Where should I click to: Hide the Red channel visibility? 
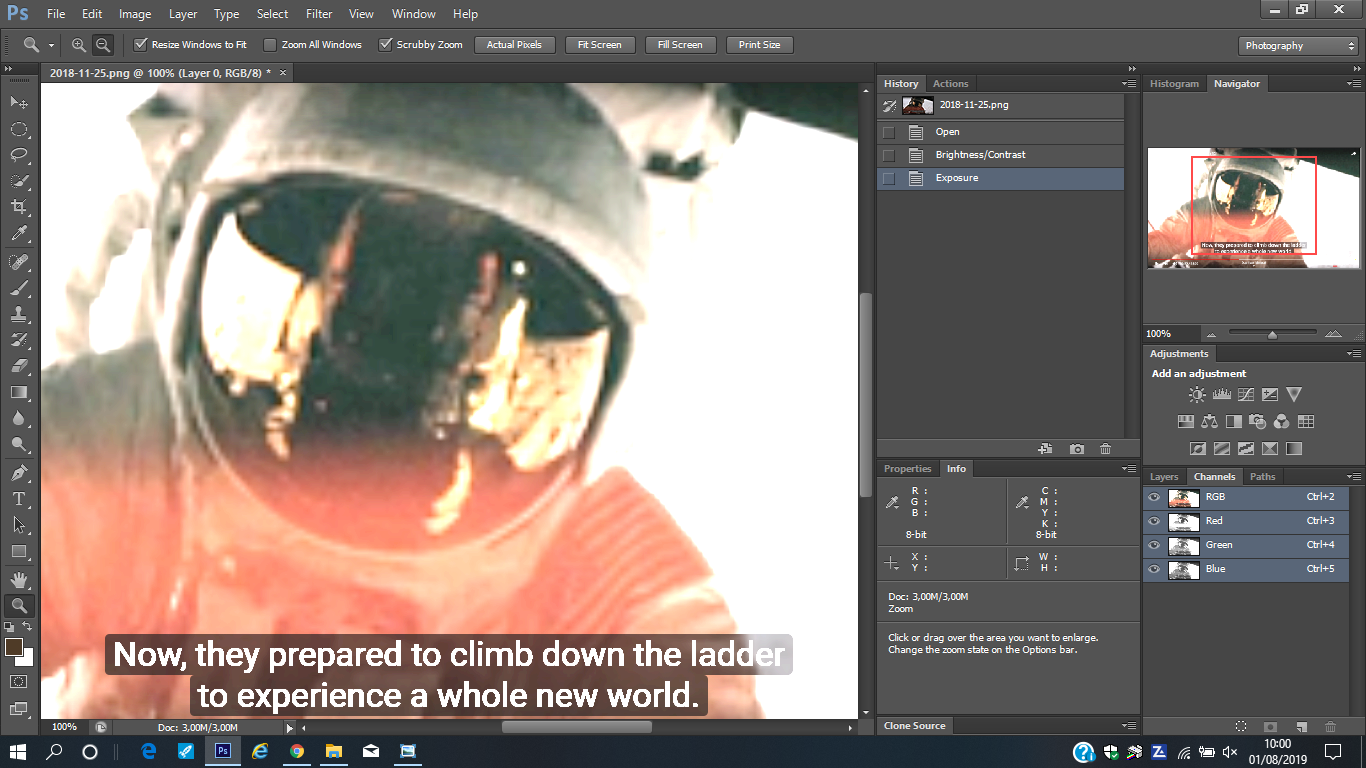(x=1154, y=521)
